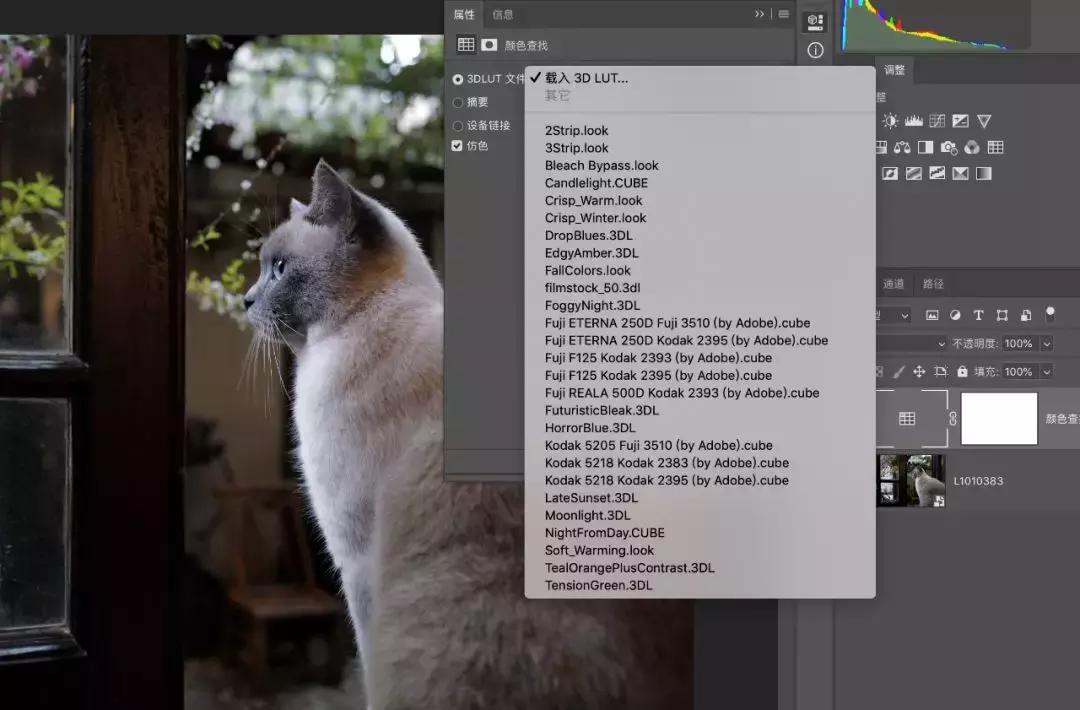Expand the properties panel double-chevron
This screenshot has height=710, width=1080.
click(x=760, y=14)
